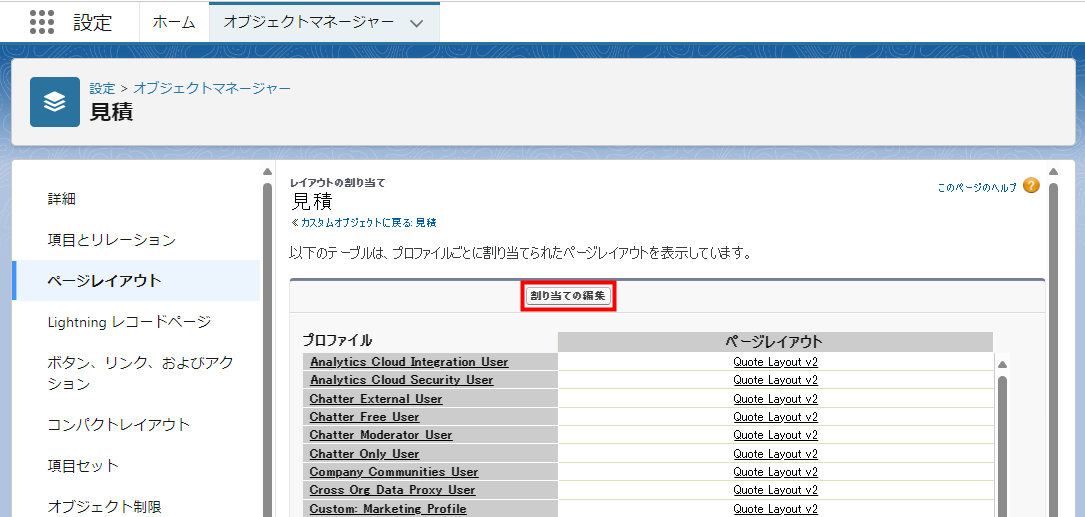Click the sidebar scrollbar up arrow
Viewport: 1085px width, 517px height.
(x=267, y=171)
